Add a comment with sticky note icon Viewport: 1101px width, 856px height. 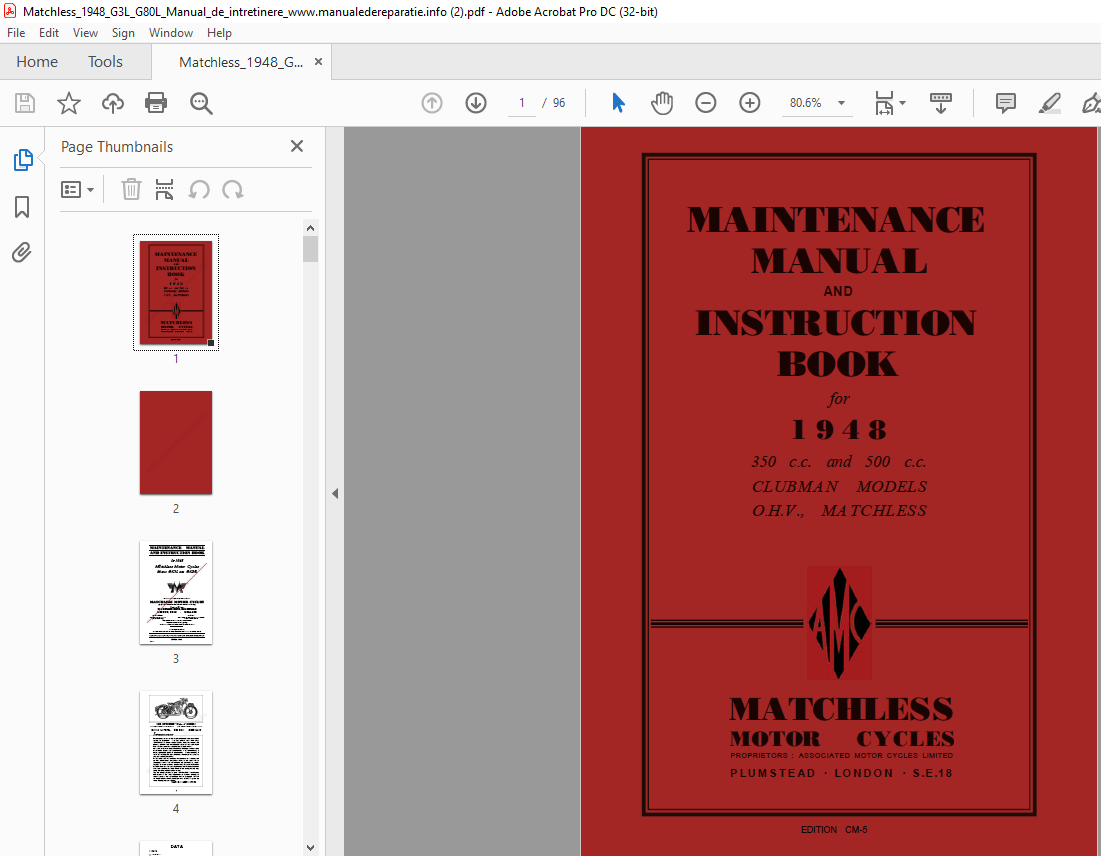(1006, 103)
